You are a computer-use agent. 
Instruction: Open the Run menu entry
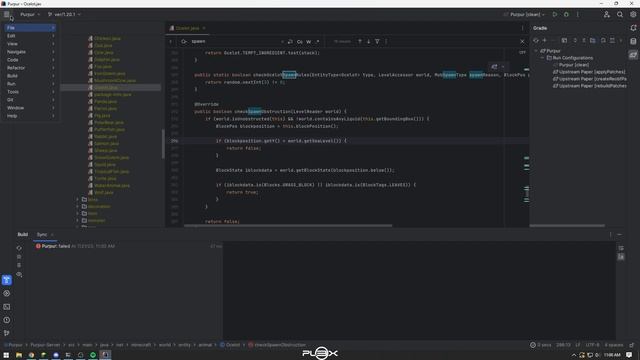coord(30,84)
